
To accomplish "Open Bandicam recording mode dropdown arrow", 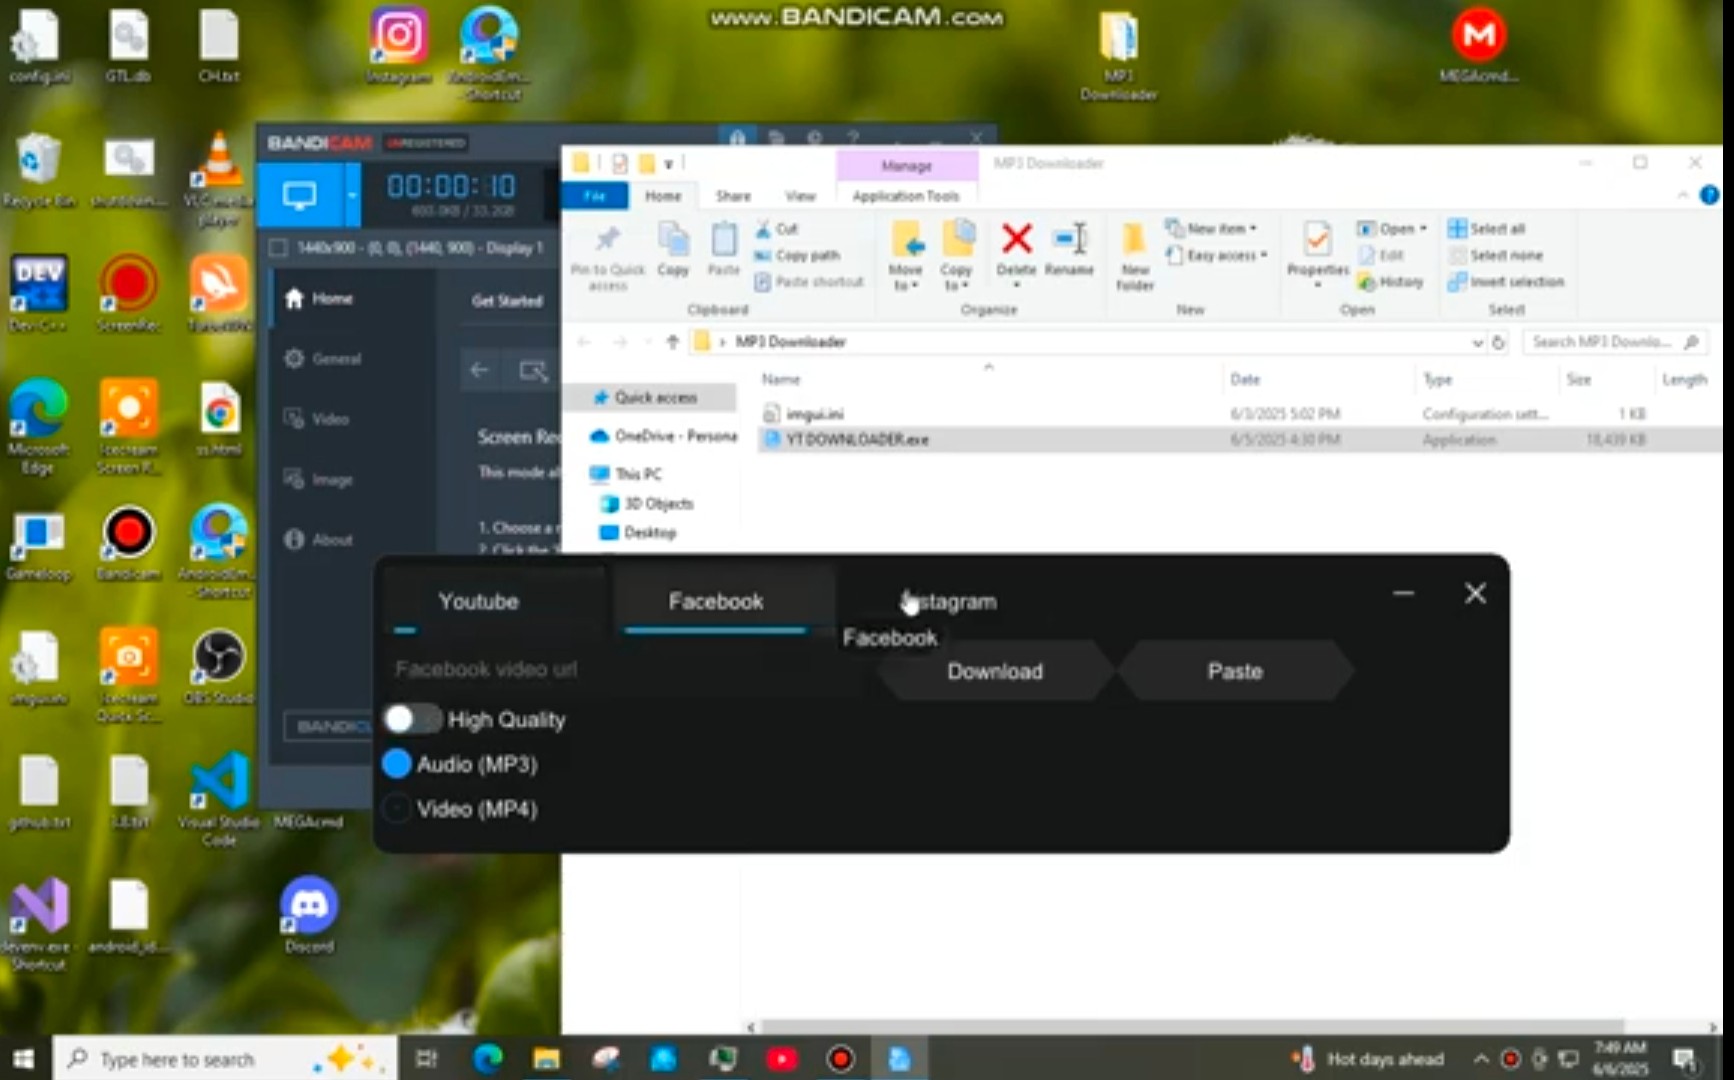I will point(352,194).
